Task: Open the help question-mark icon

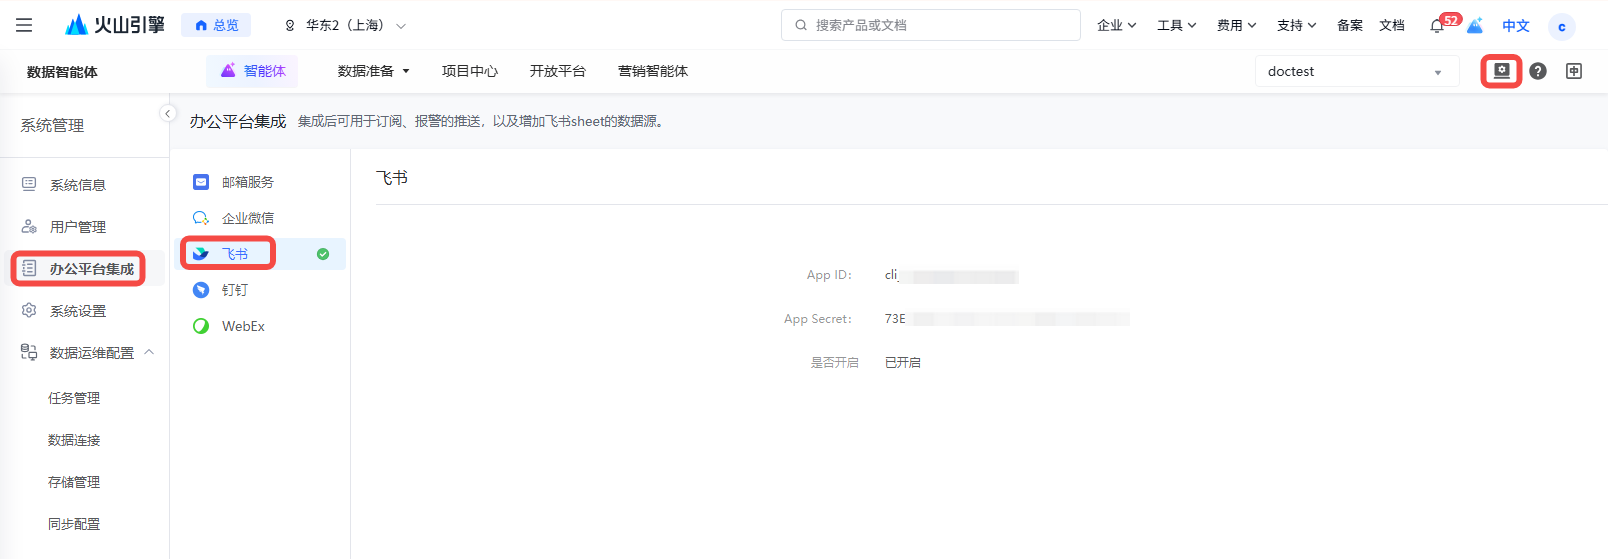Action: [1538, 71]
